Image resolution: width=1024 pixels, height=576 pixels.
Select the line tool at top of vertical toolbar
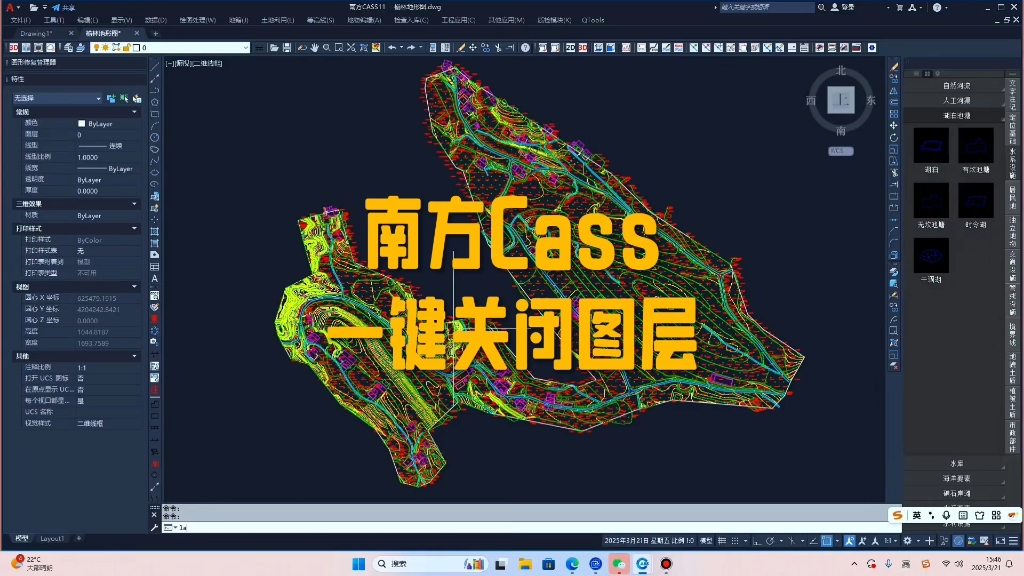pyautogui.click(x=155, y=67)
